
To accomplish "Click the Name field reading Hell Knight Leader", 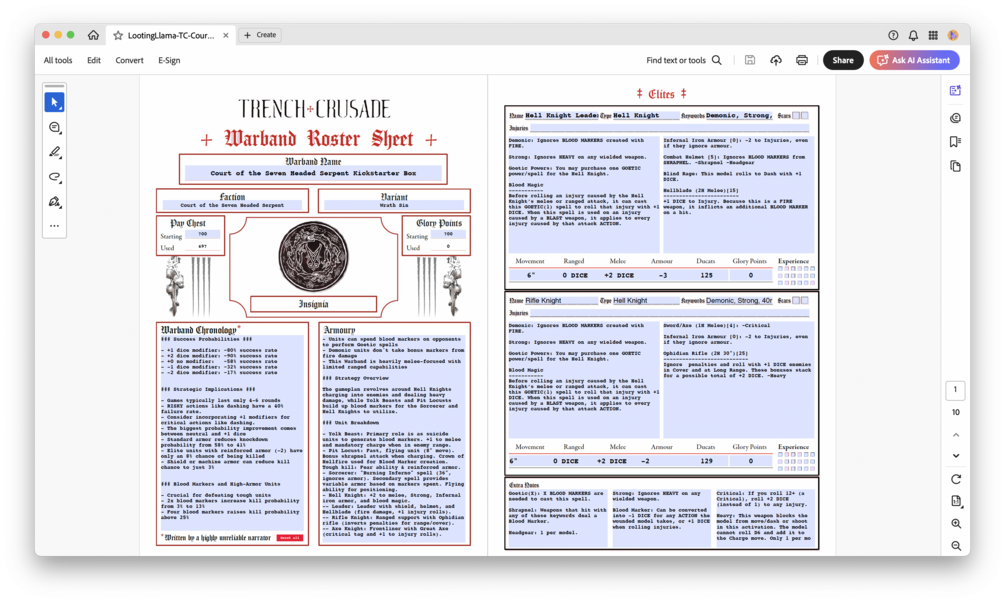I will coord(561,115).
